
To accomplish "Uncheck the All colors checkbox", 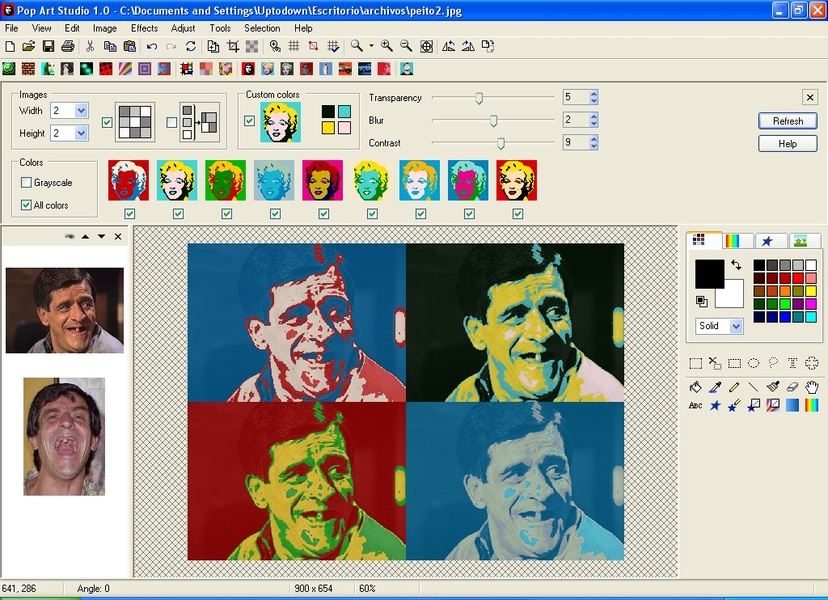I will pos(27,205).
